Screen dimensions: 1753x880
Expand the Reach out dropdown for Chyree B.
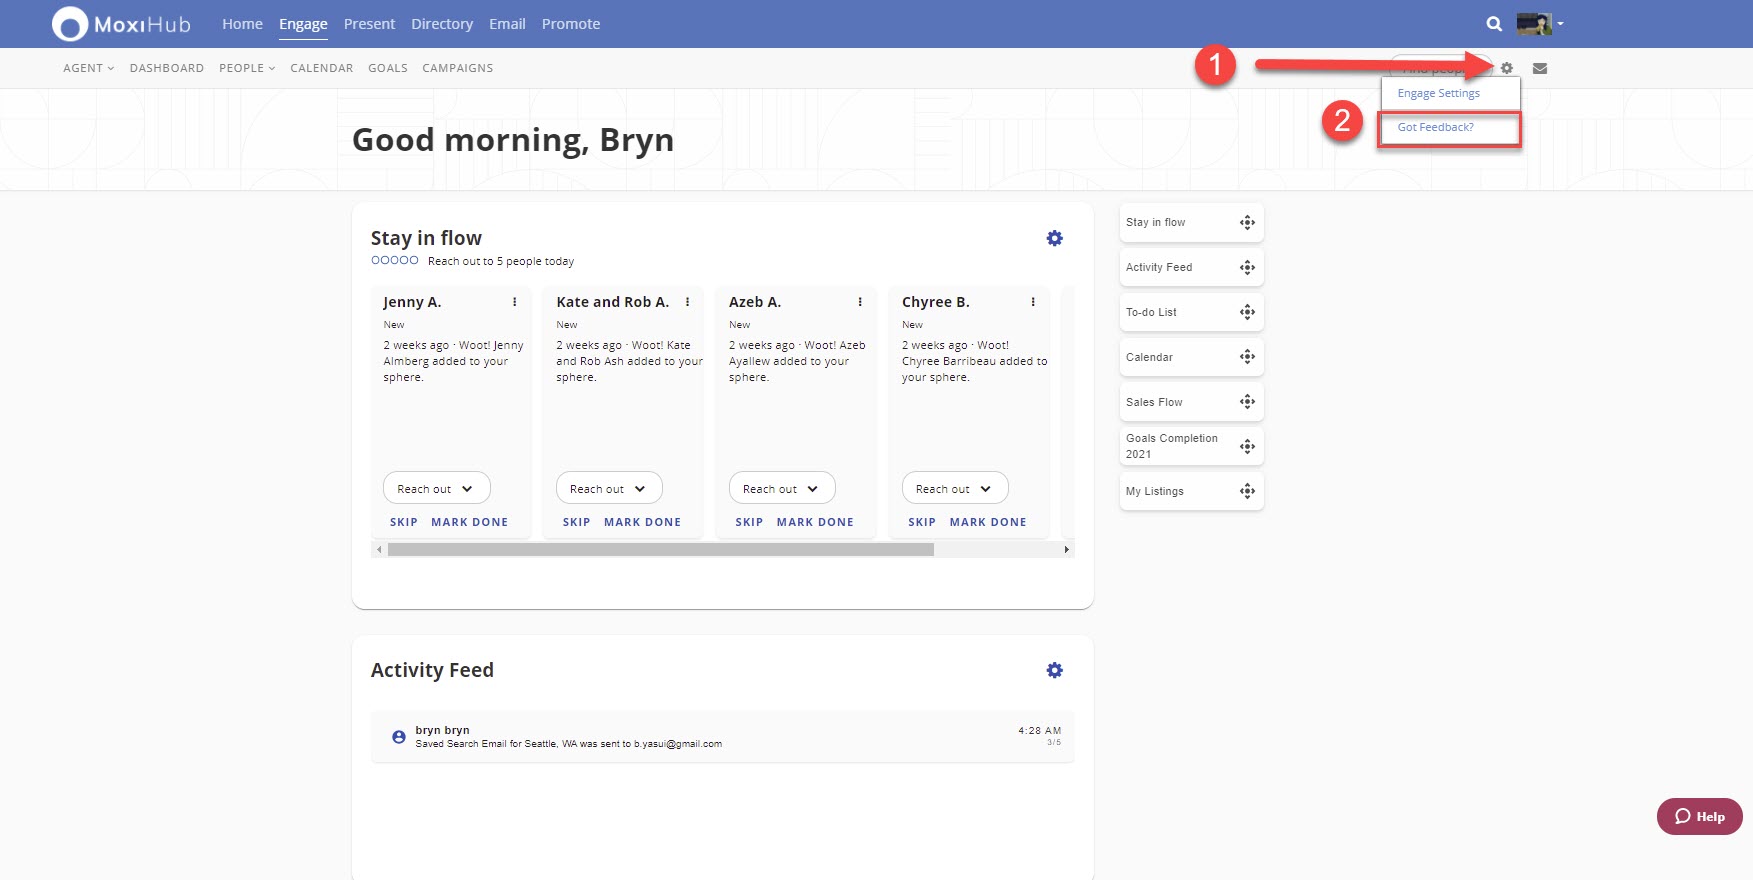[954, 489]
